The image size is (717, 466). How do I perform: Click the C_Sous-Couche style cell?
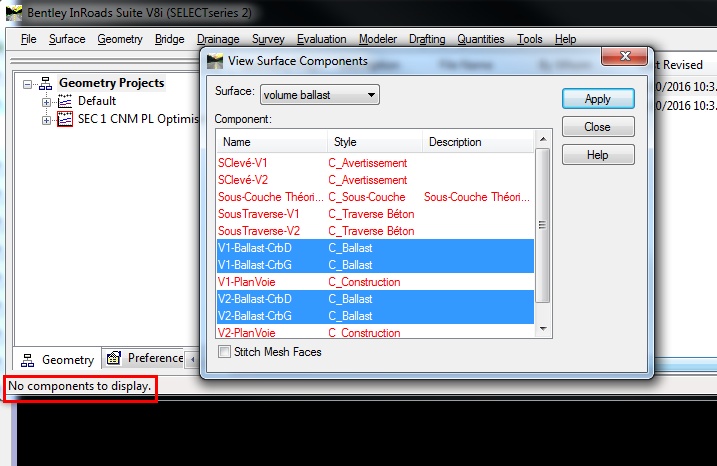click(367, 197)
